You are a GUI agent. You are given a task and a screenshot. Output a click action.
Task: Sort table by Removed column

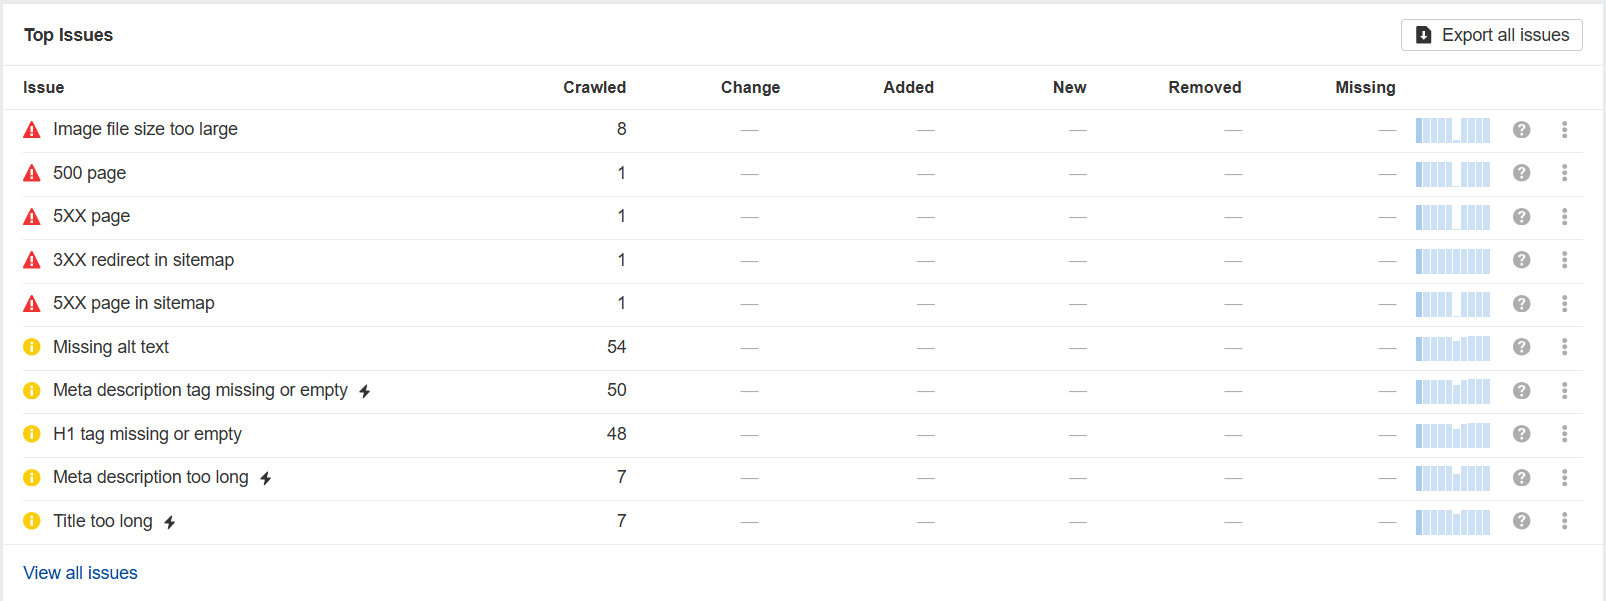1204,88
